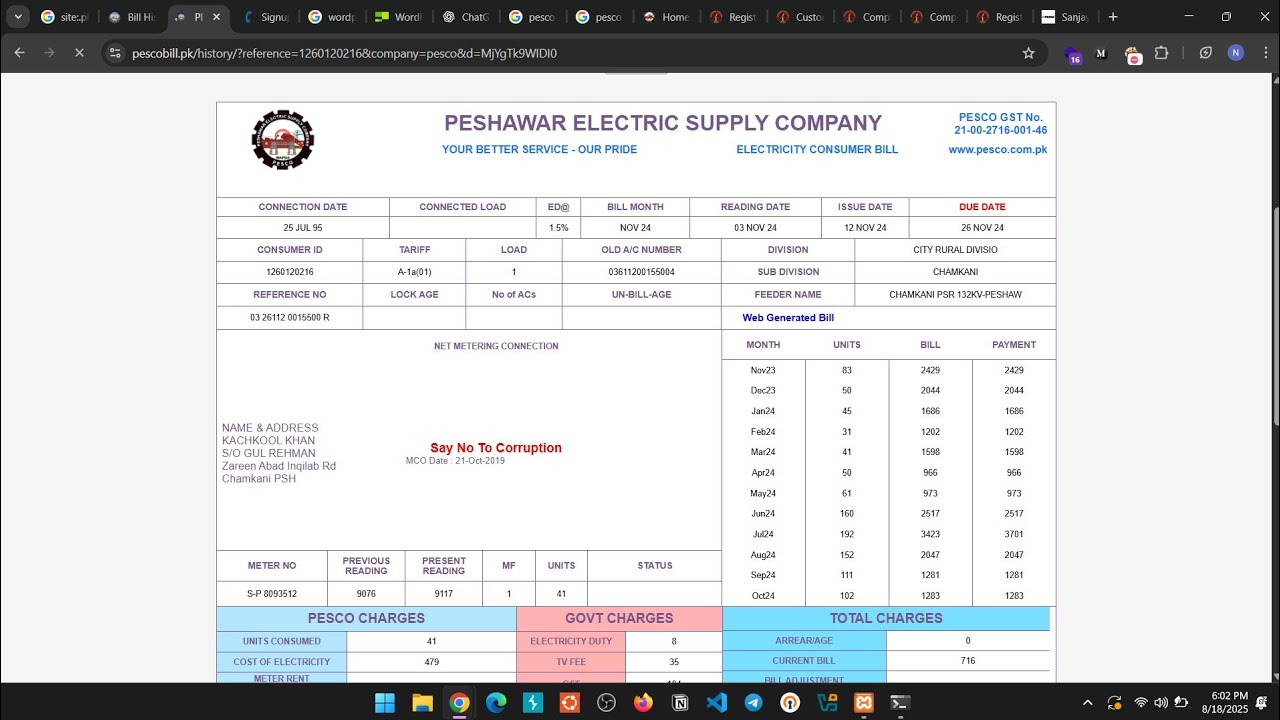The image size is (1280, 720).
Task: Show hidden system tray icons
Action: coord(1088,703)
